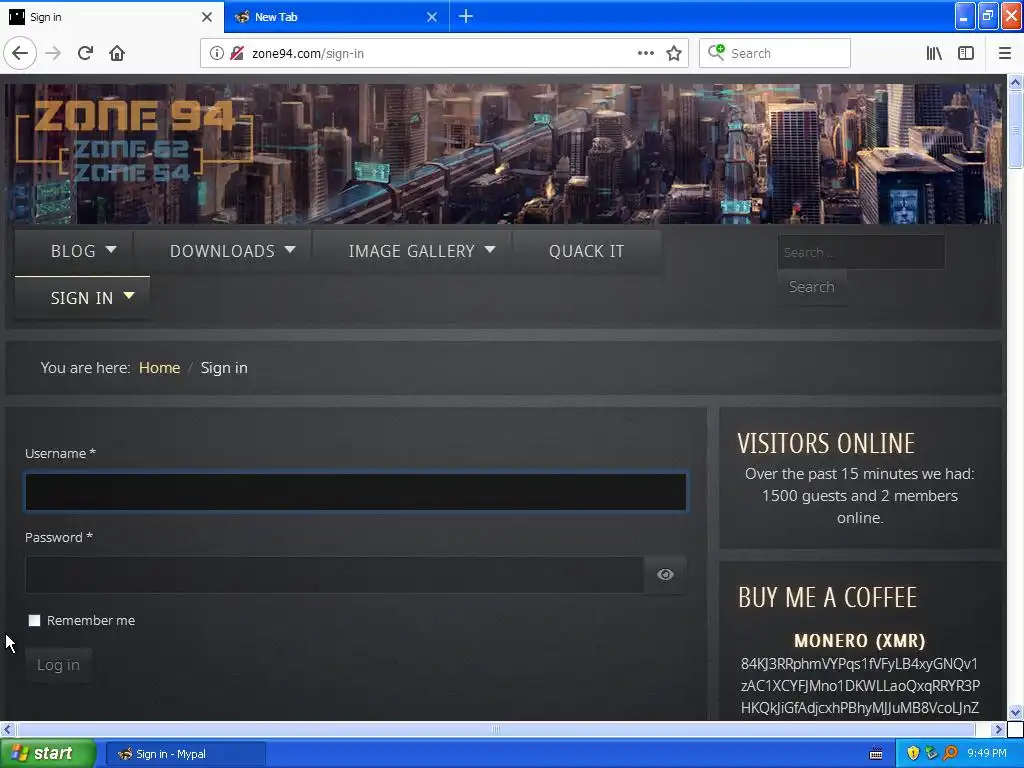Click the browser forward arrow
This screenshot has width=1024, height=768.
[x=53, y=53]
